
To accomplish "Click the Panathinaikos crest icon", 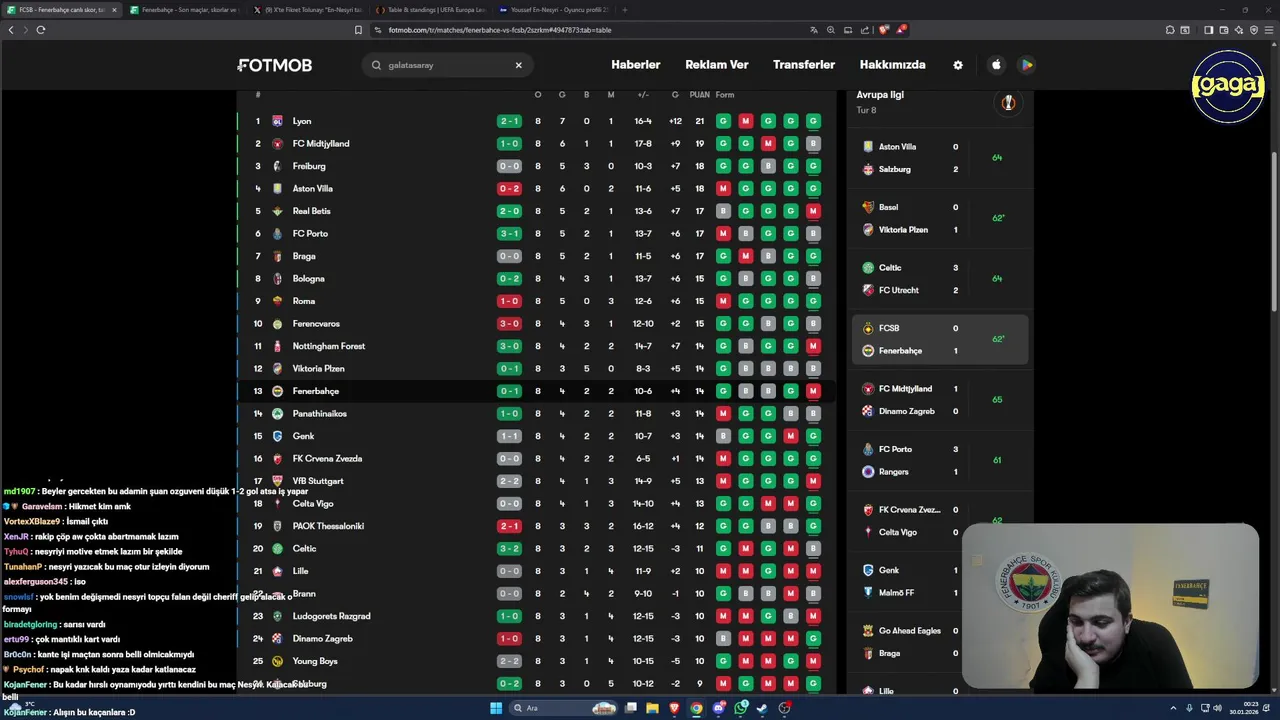I will point(277,414).
